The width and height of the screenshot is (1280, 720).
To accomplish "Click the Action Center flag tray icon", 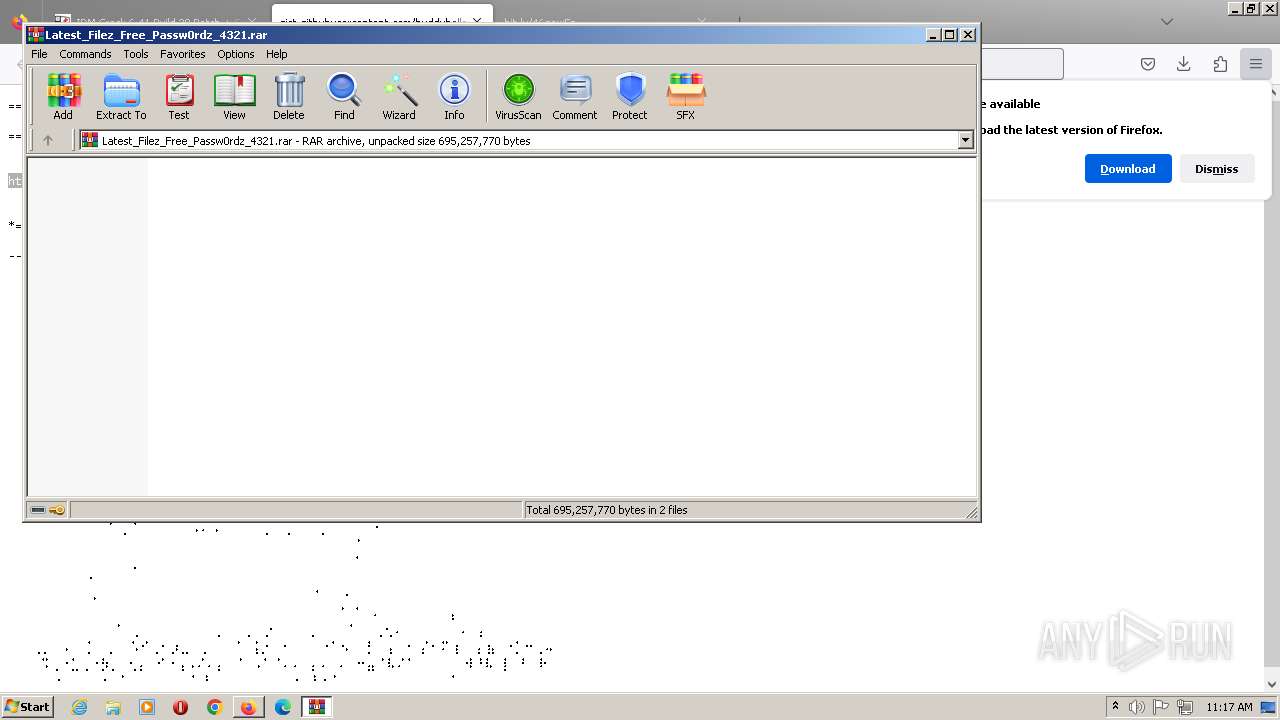I will click(x=1162, y=707).
